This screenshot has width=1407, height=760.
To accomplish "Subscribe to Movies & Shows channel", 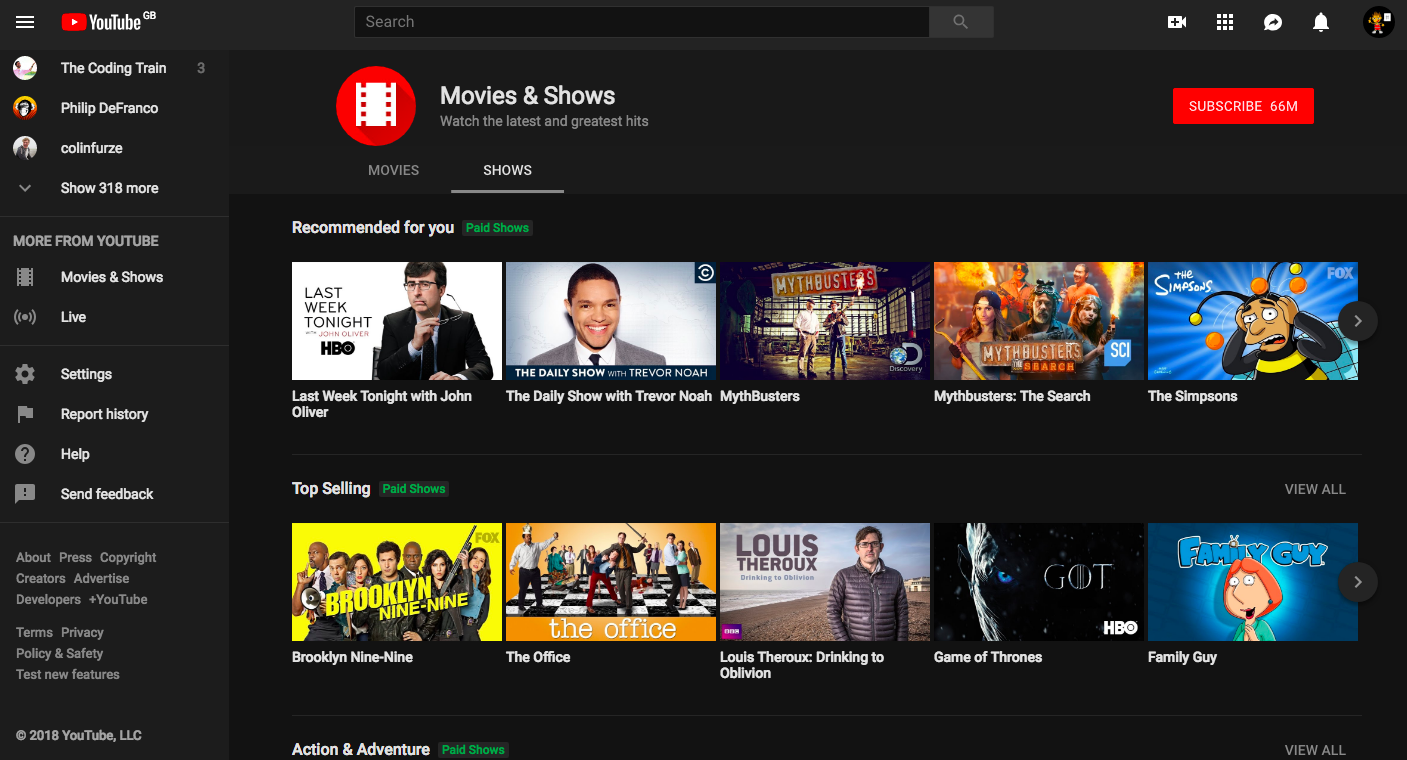I will point(1242,106).
